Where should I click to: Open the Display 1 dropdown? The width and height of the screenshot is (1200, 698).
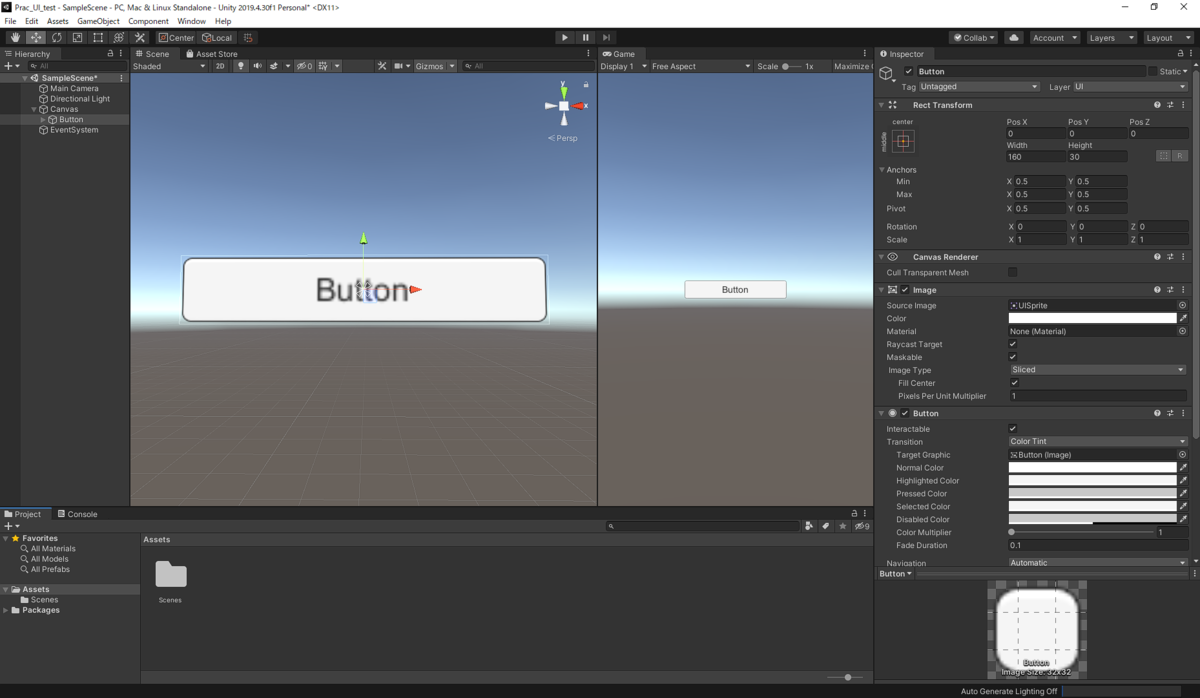click(622, 66)
